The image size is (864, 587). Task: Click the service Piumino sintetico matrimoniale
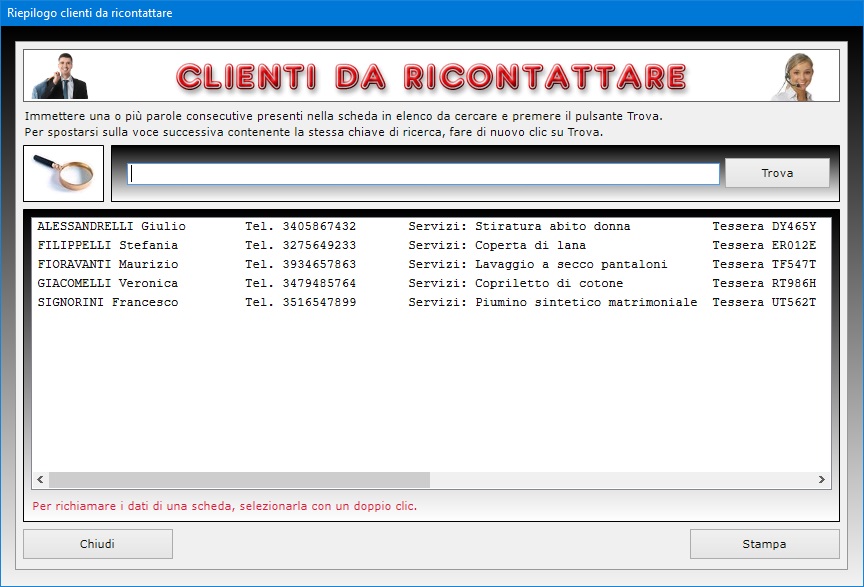point(586,302)
